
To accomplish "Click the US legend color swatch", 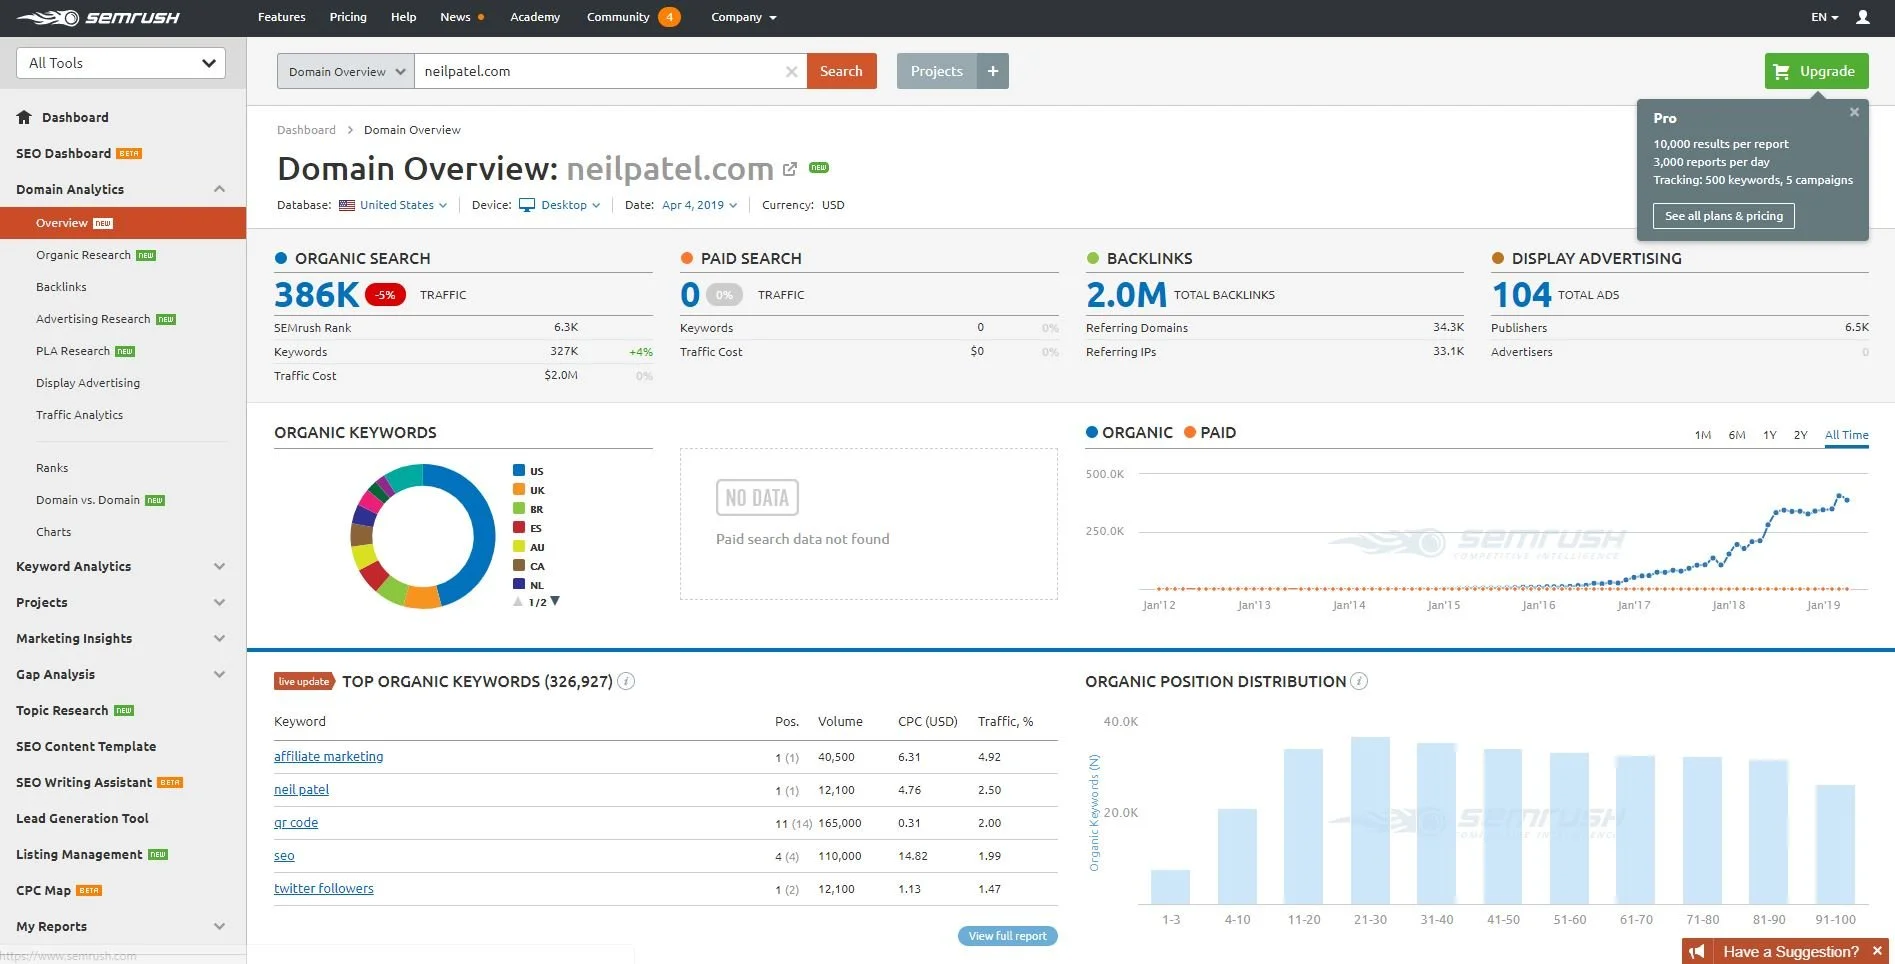I will pyautogui.click(x=519, y=470).
